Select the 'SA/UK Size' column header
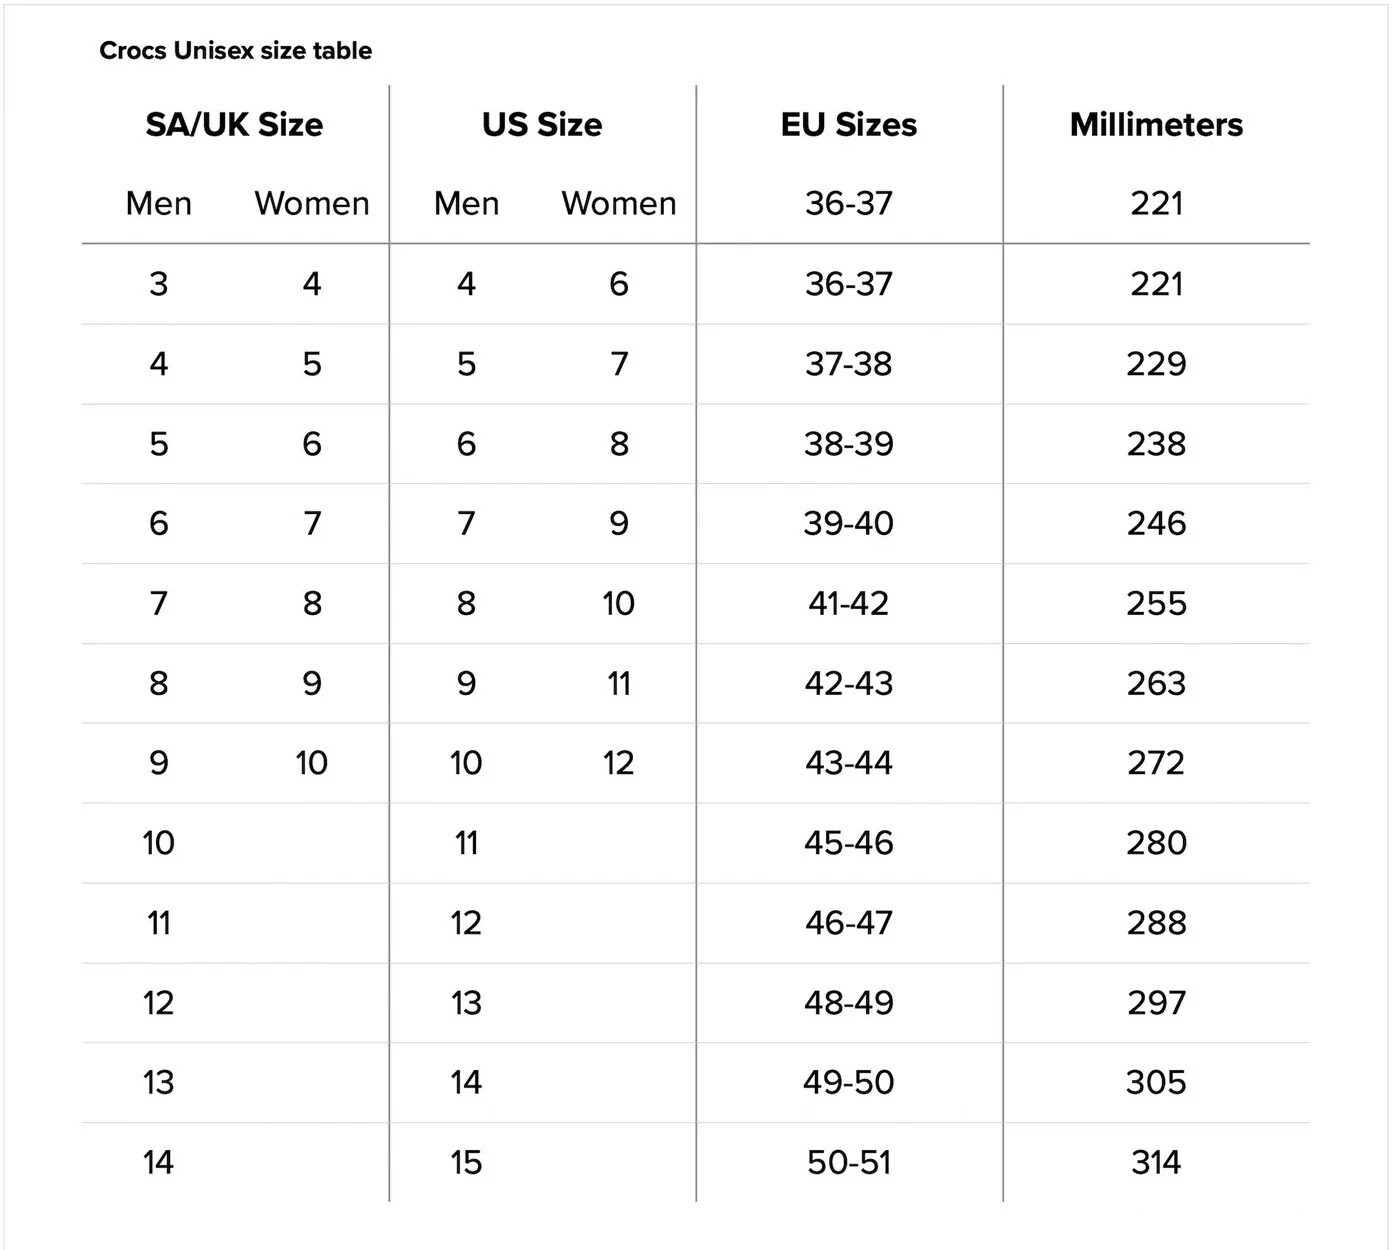 click(234, 125)
